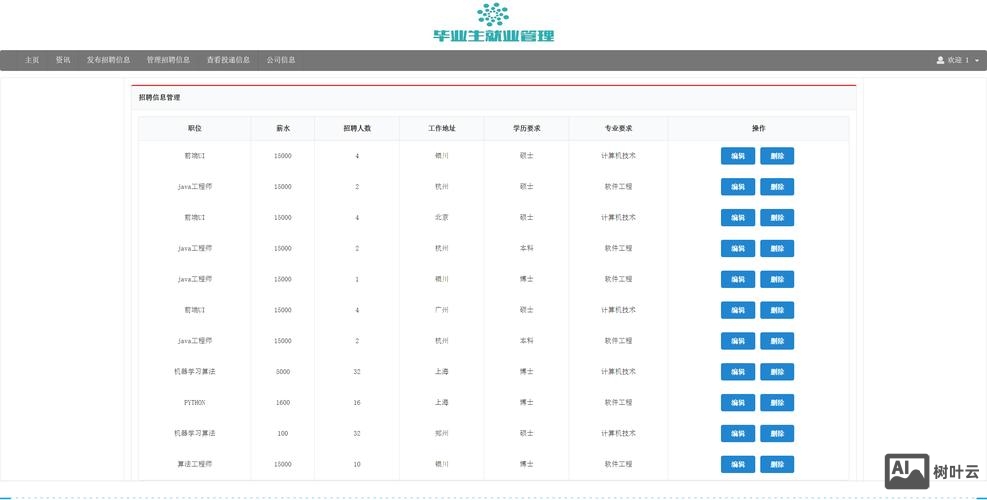Viewport: 987px width, 500px height.
Task: Delete the java工程师 row requiring 硕士
Action: pos(777,187)
